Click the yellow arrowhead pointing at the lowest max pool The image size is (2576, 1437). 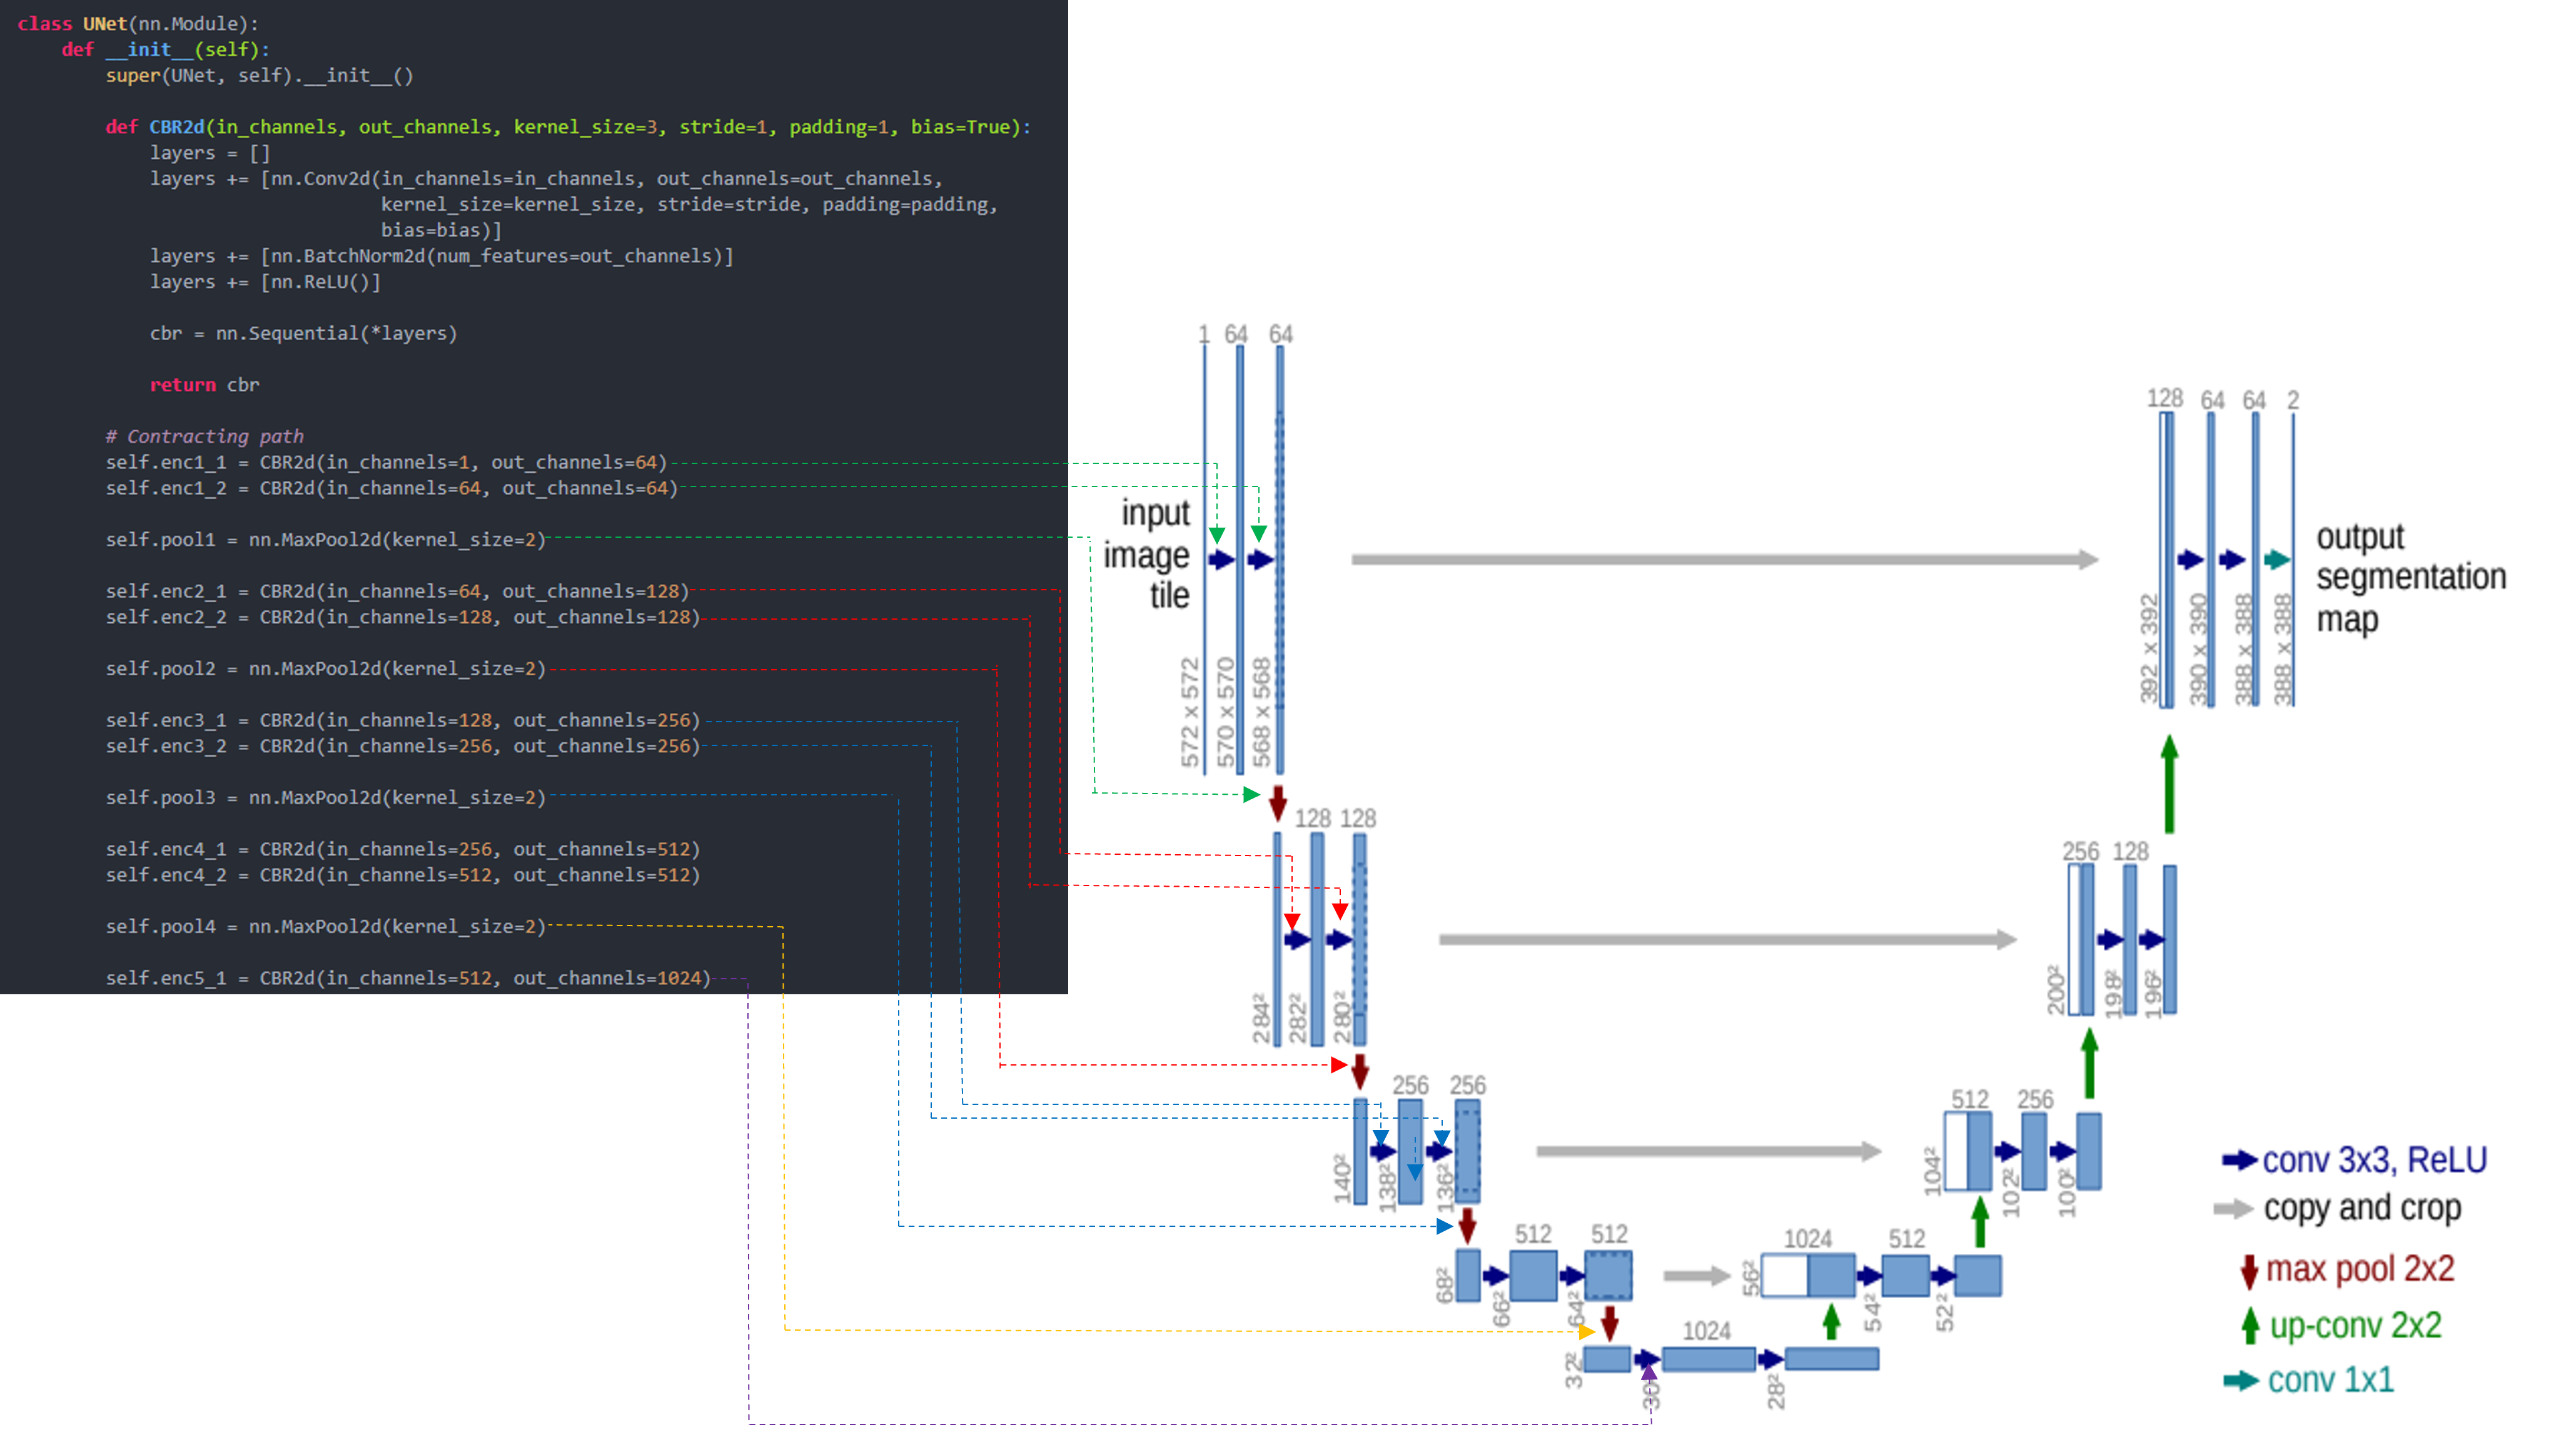click(1586, 1331)
